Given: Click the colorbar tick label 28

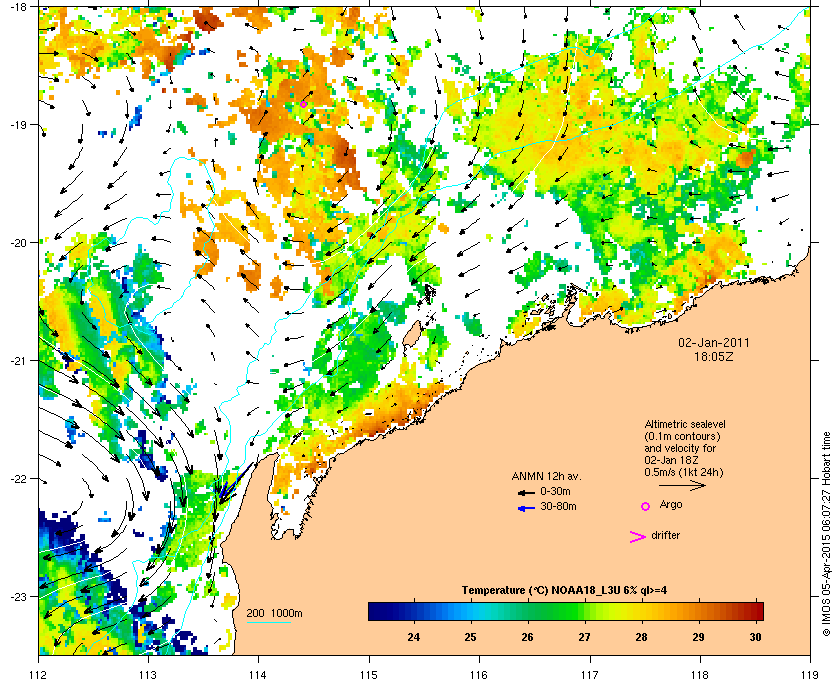Looking at the screenshot, I should tap(641, 637).
